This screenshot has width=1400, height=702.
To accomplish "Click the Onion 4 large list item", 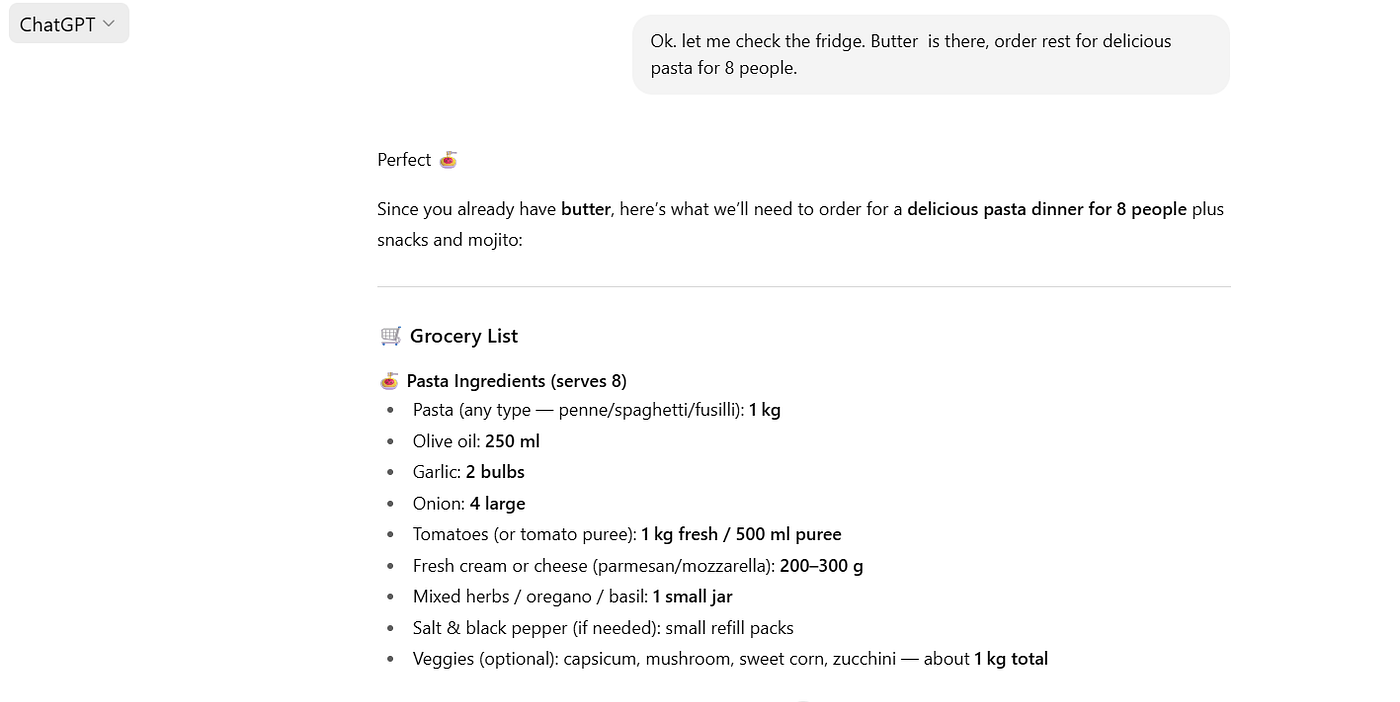I will pyautogui.click(x=468, y=503).
